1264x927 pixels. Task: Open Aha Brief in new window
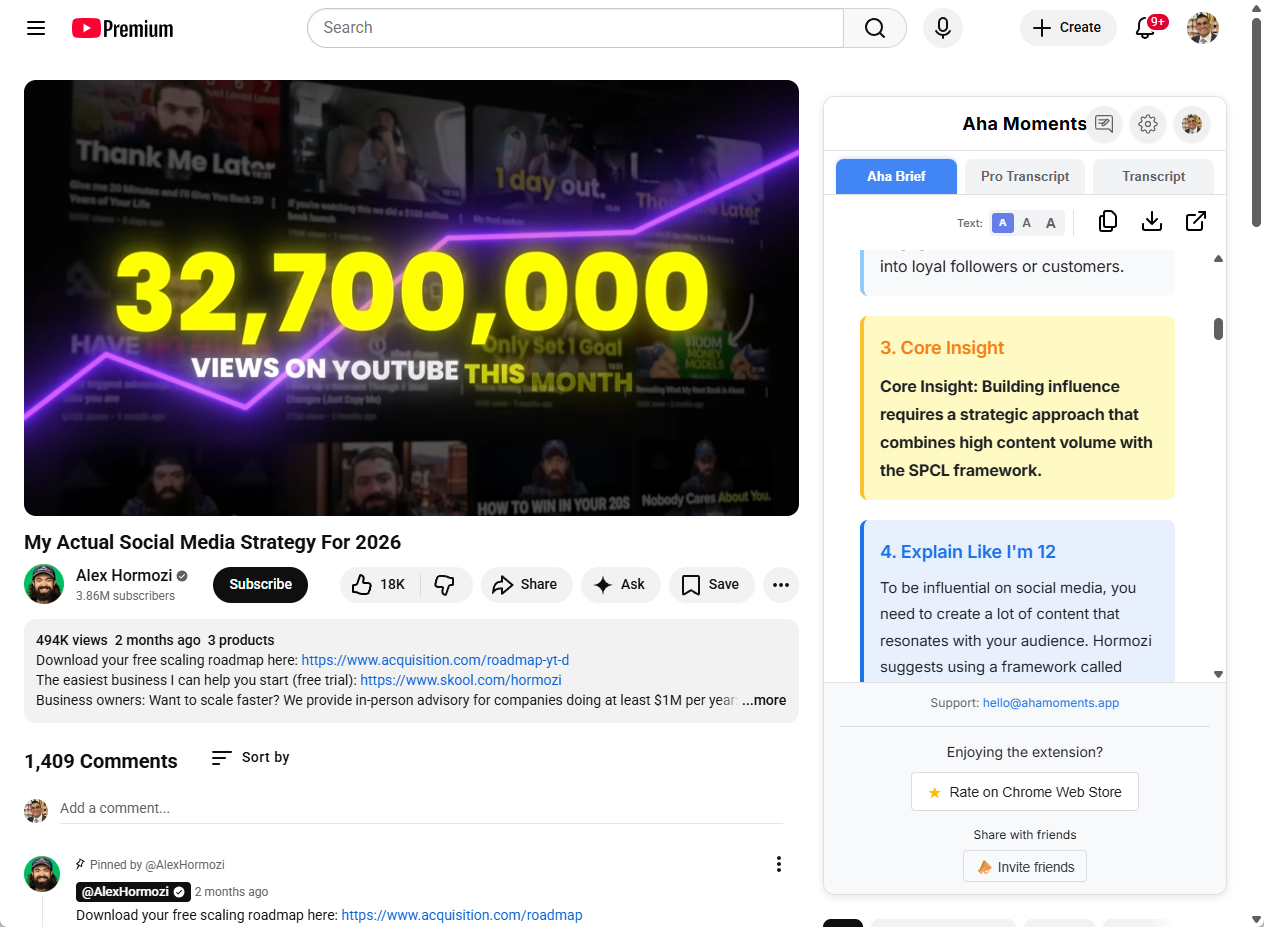tap(1196, 222)
